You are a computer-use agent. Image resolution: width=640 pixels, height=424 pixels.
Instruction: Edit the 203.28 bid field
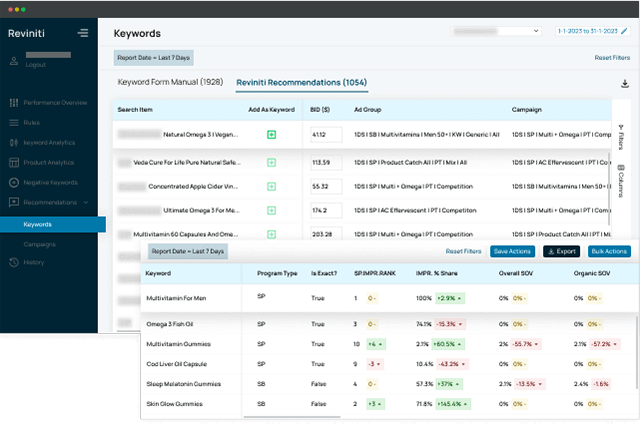(326, 234)
